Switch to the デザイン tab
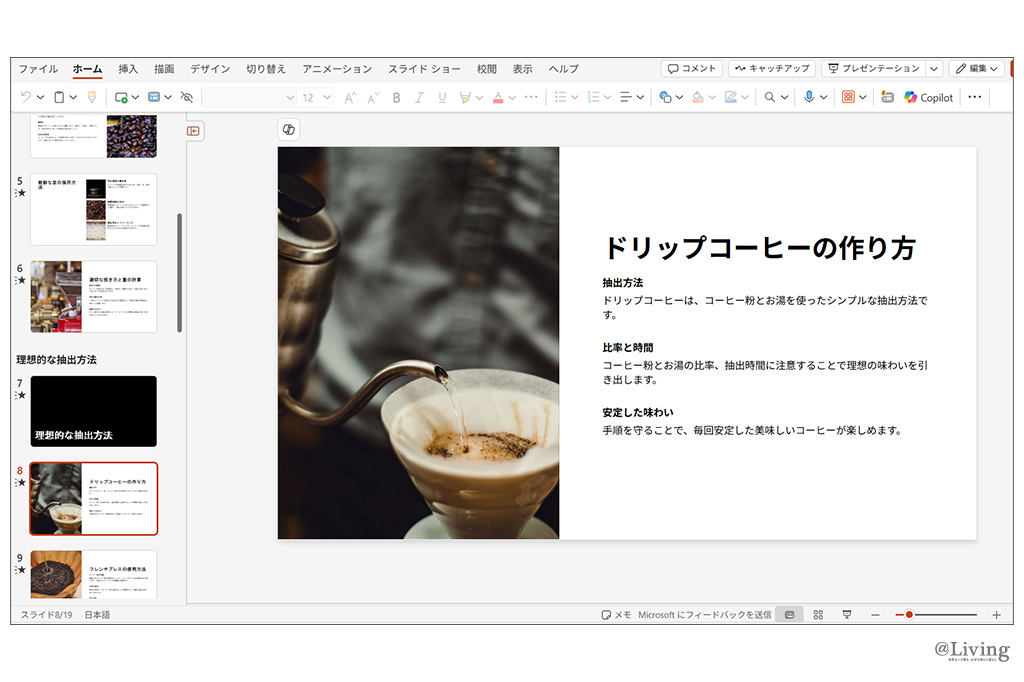This screenshot has width=1024, height=682. pyautogui.click(x=210, y=69)
